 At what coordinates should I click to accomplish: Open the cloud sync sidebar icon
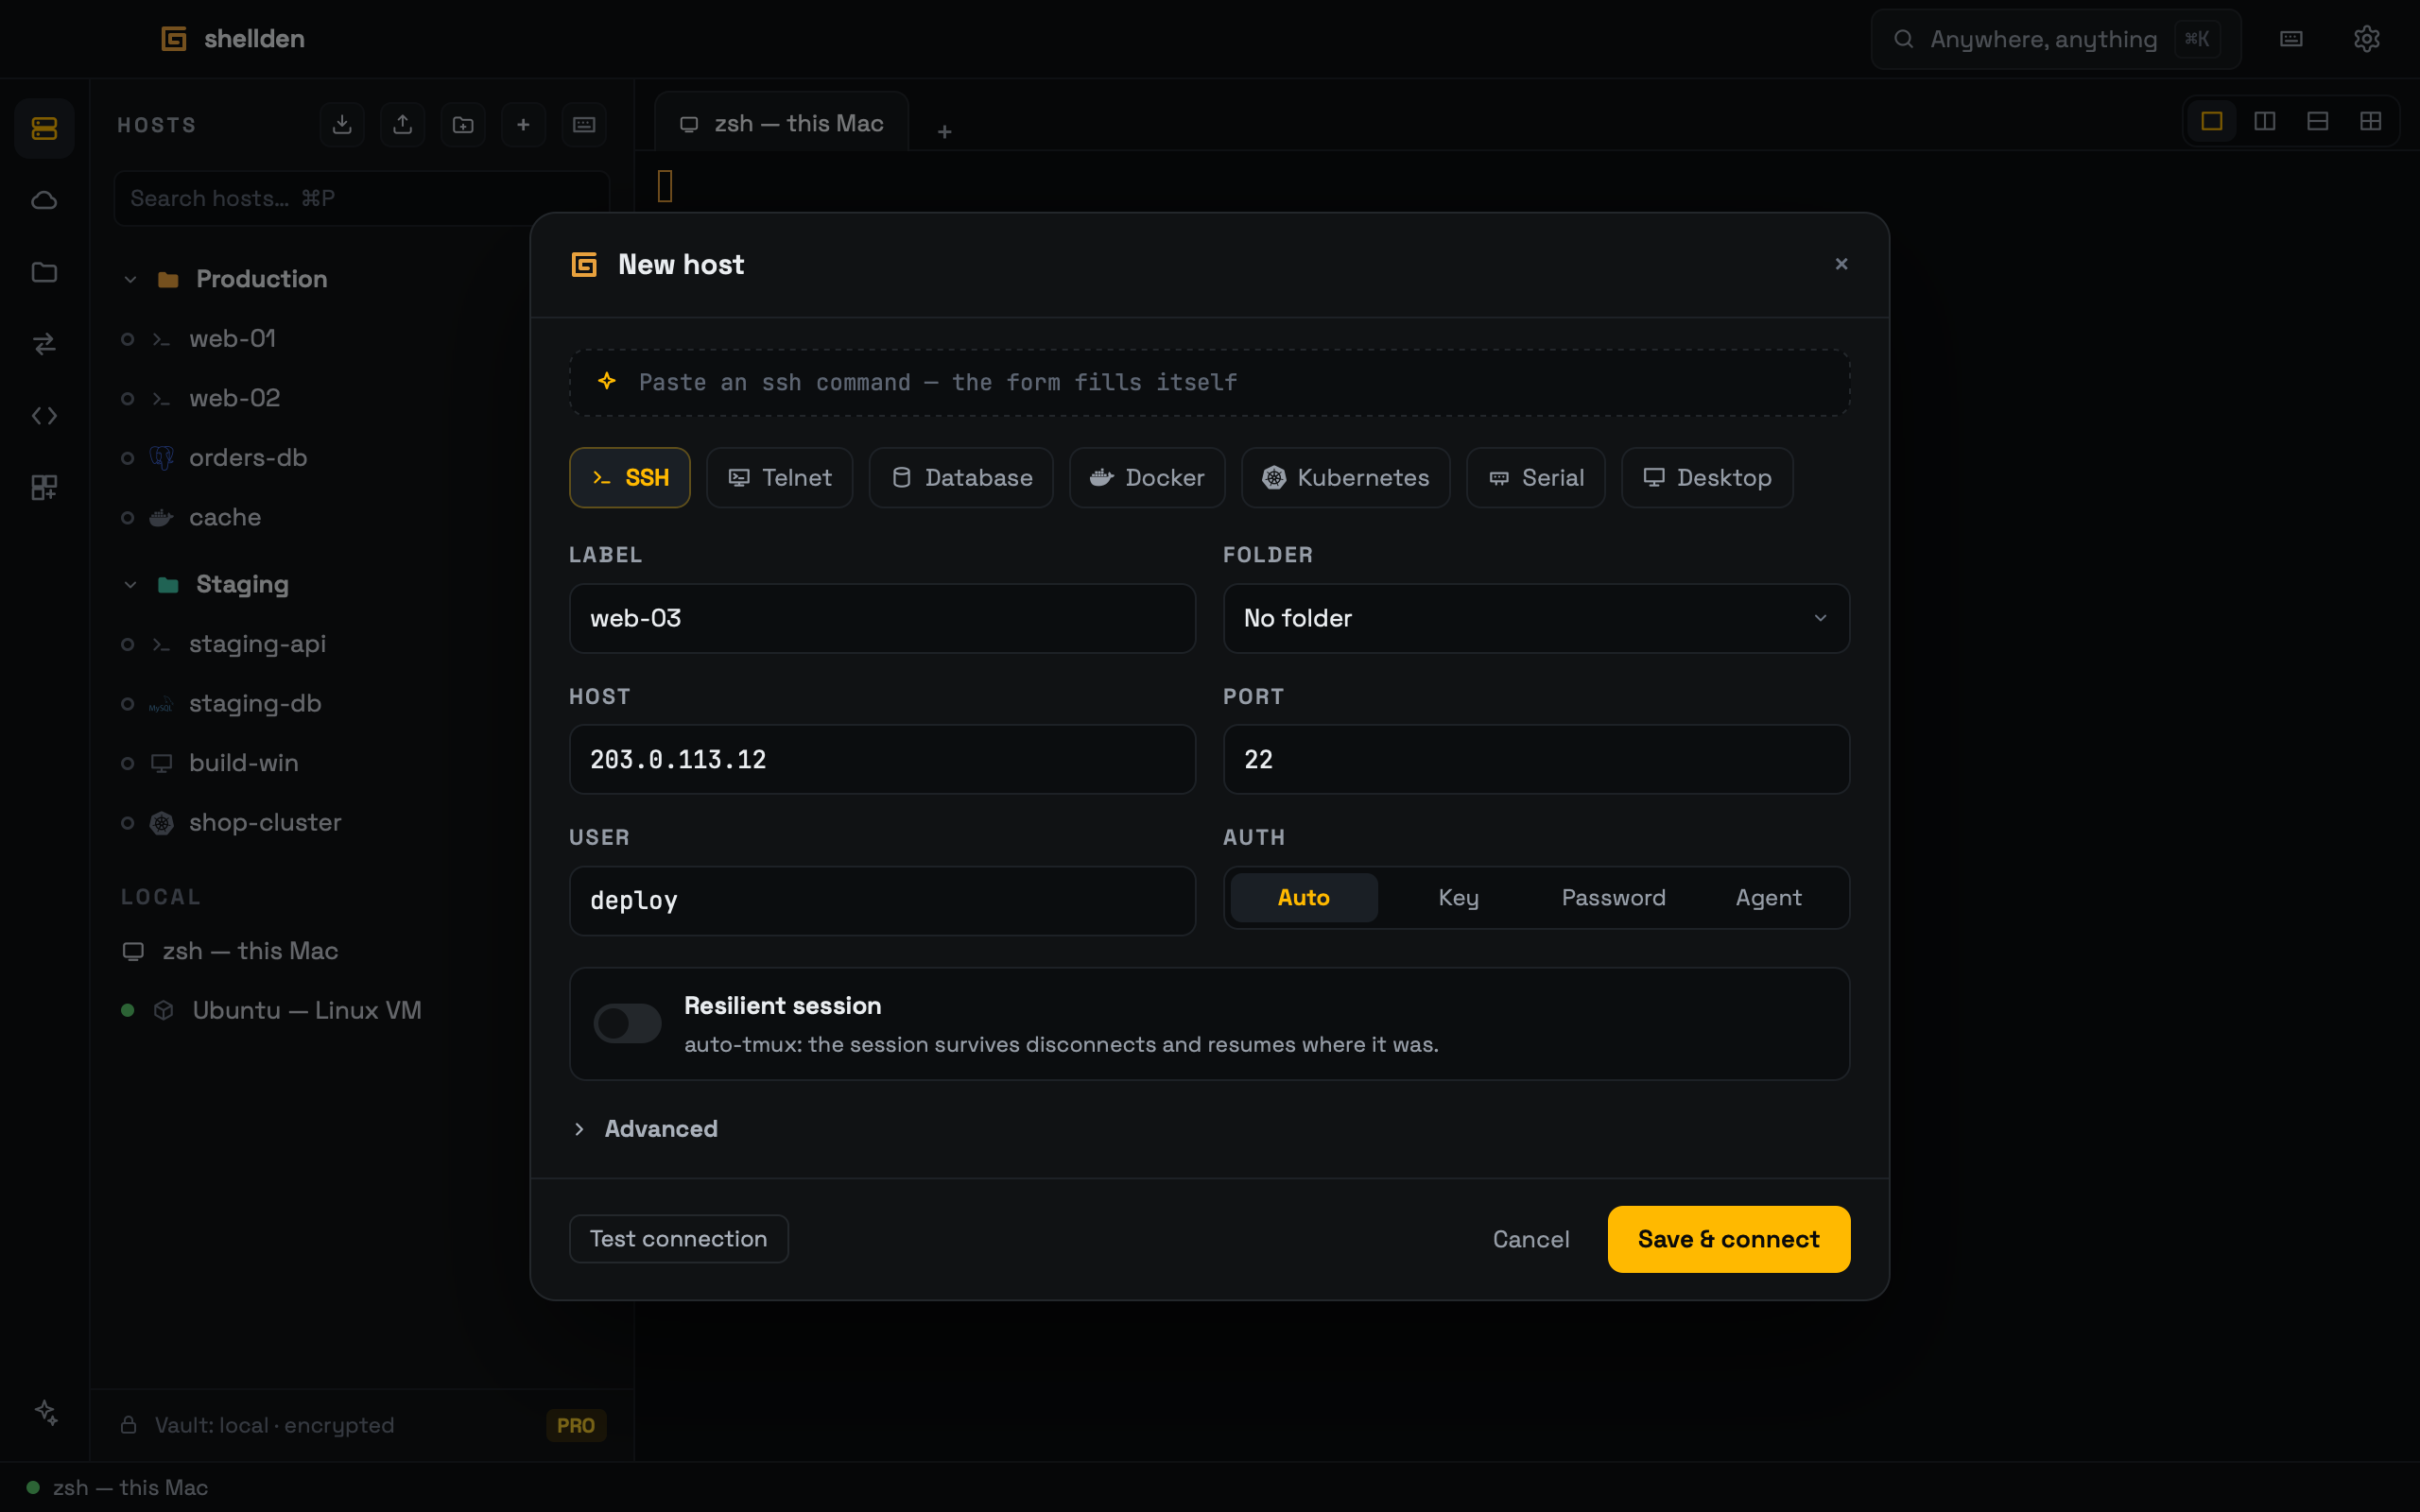click(x=44, y=200)
